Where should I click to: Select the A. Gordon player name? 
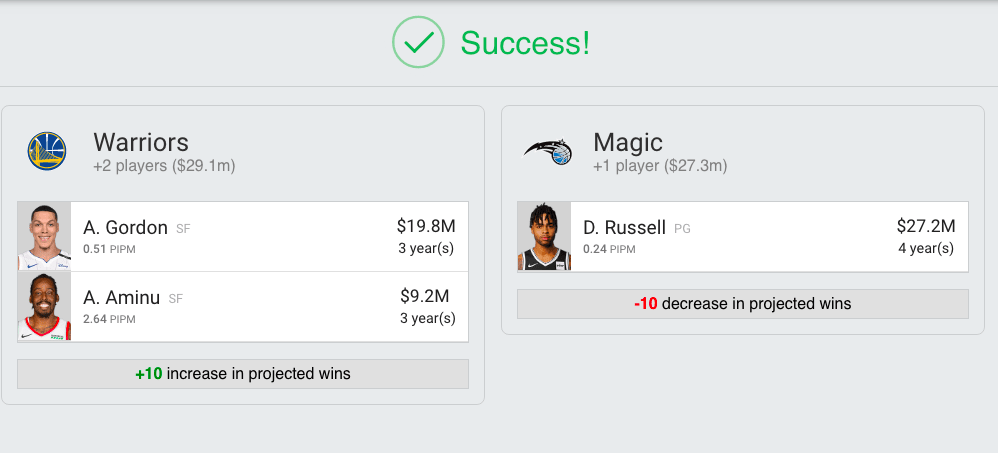tap(125, 228)
